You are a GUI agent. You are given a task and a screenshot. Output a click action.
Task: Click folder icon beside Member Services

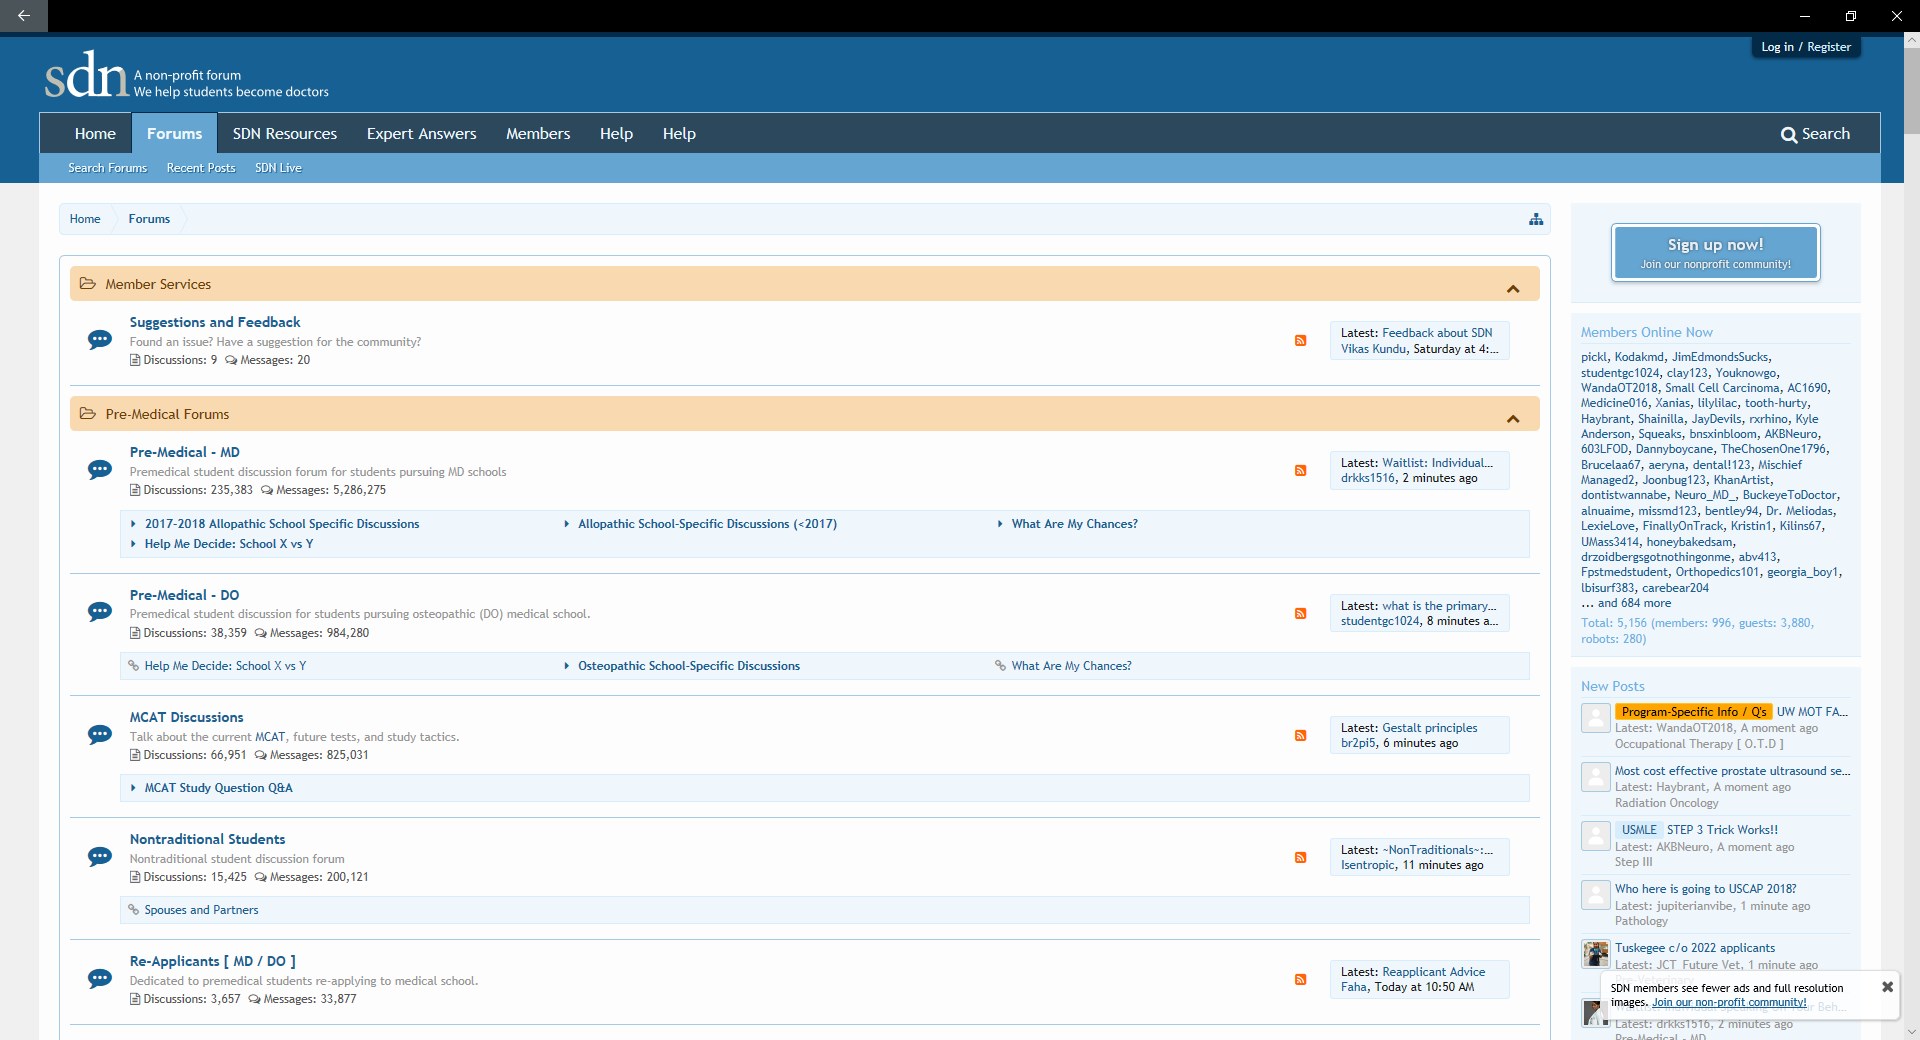88,284
